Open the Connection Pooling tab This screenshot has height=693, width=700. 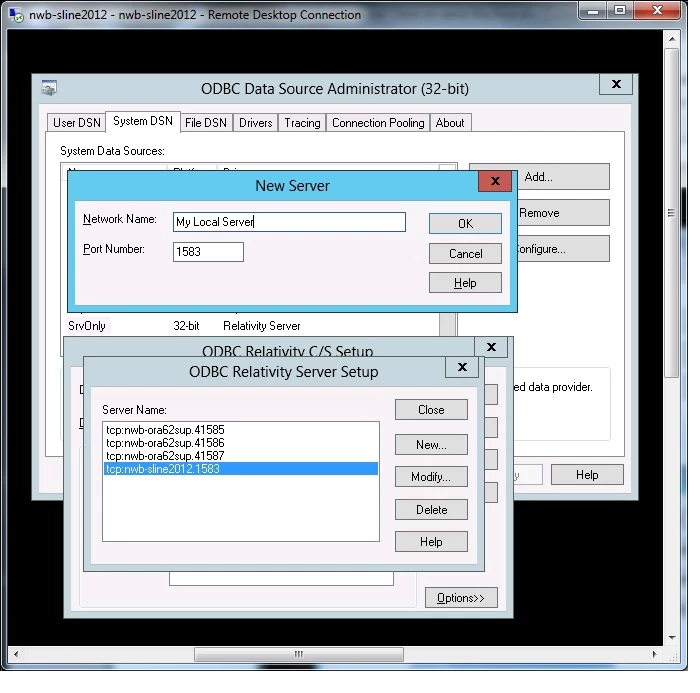pos(378,123)
